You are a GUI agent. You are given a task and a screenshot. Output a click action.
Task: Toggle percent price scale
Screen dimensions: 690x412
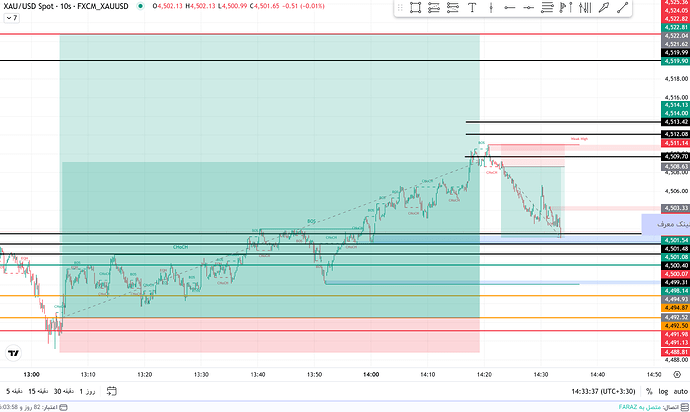point(649,391)
